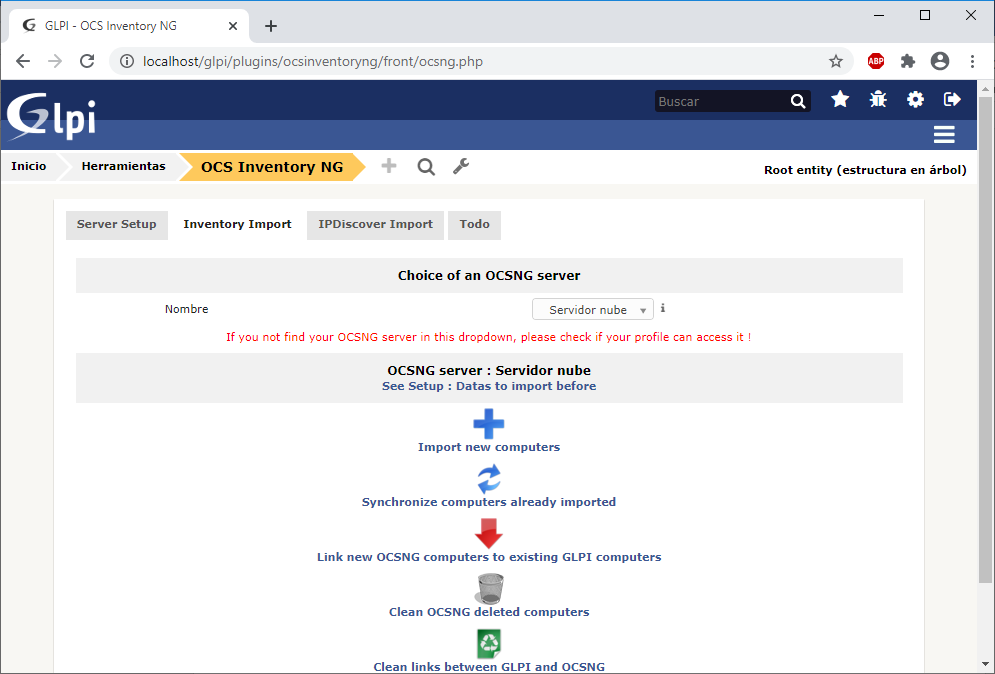Viewport: 995px width, 674px height.
Task: Toggle debug mode bug icon
Action: pyautogui.click(x=878, y=100)
